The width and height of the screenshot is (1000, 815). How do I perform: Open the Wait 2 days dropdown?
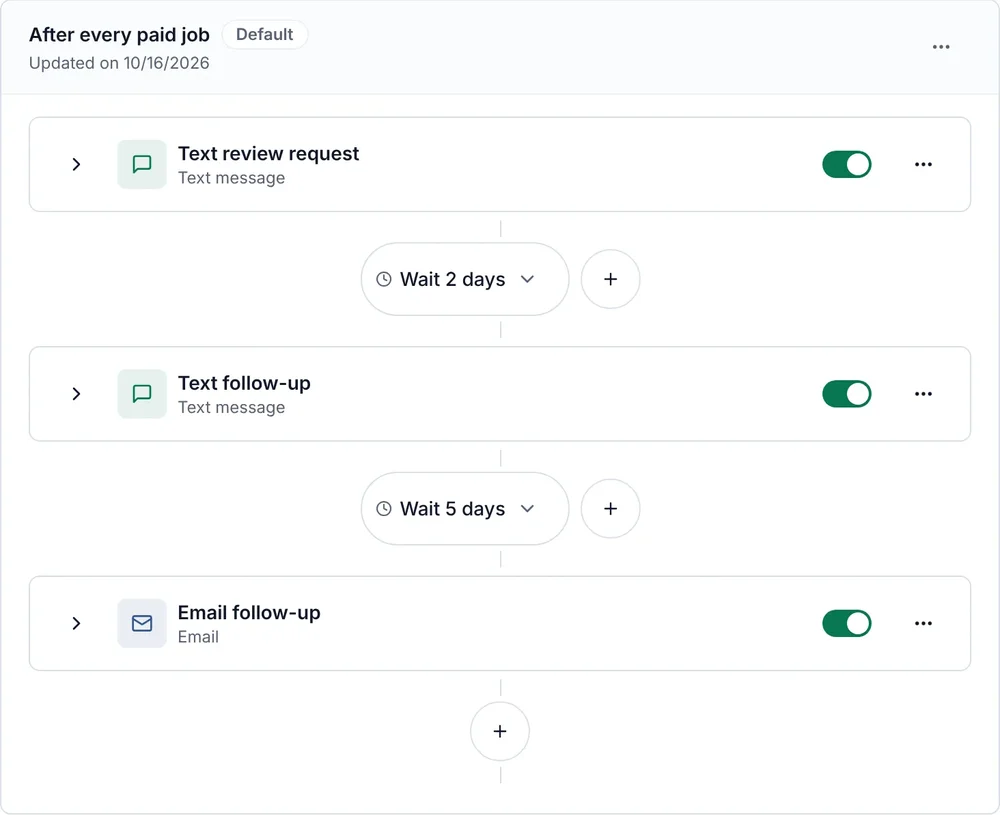(x=465, y=279)
